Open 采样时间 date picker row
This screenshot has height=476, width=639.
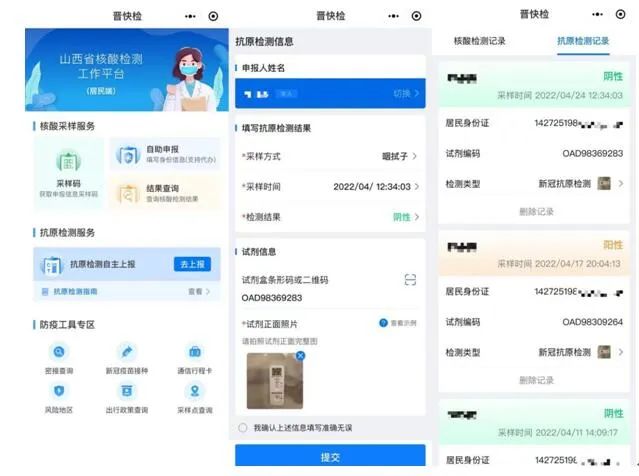point(331,187)
